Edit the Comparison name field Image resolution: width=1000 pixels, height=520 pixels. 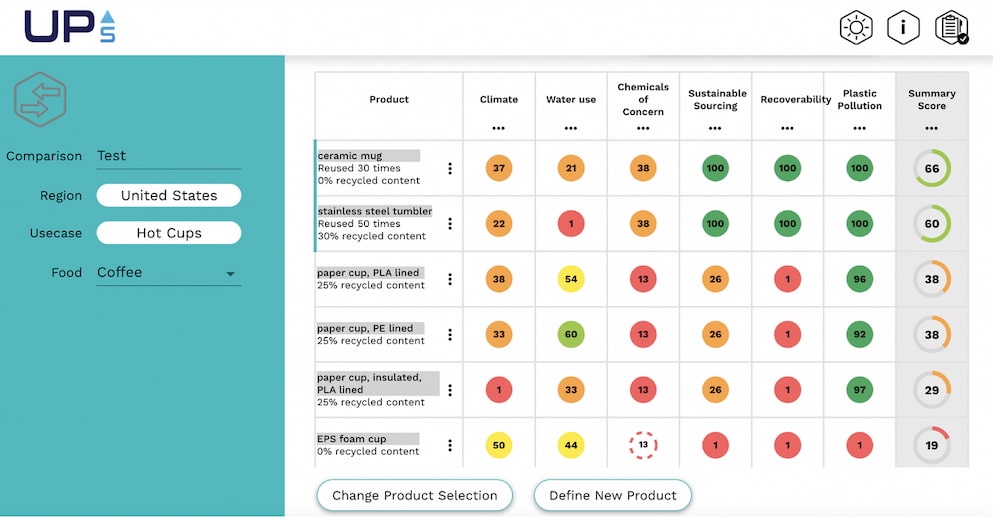coord(168,156)
